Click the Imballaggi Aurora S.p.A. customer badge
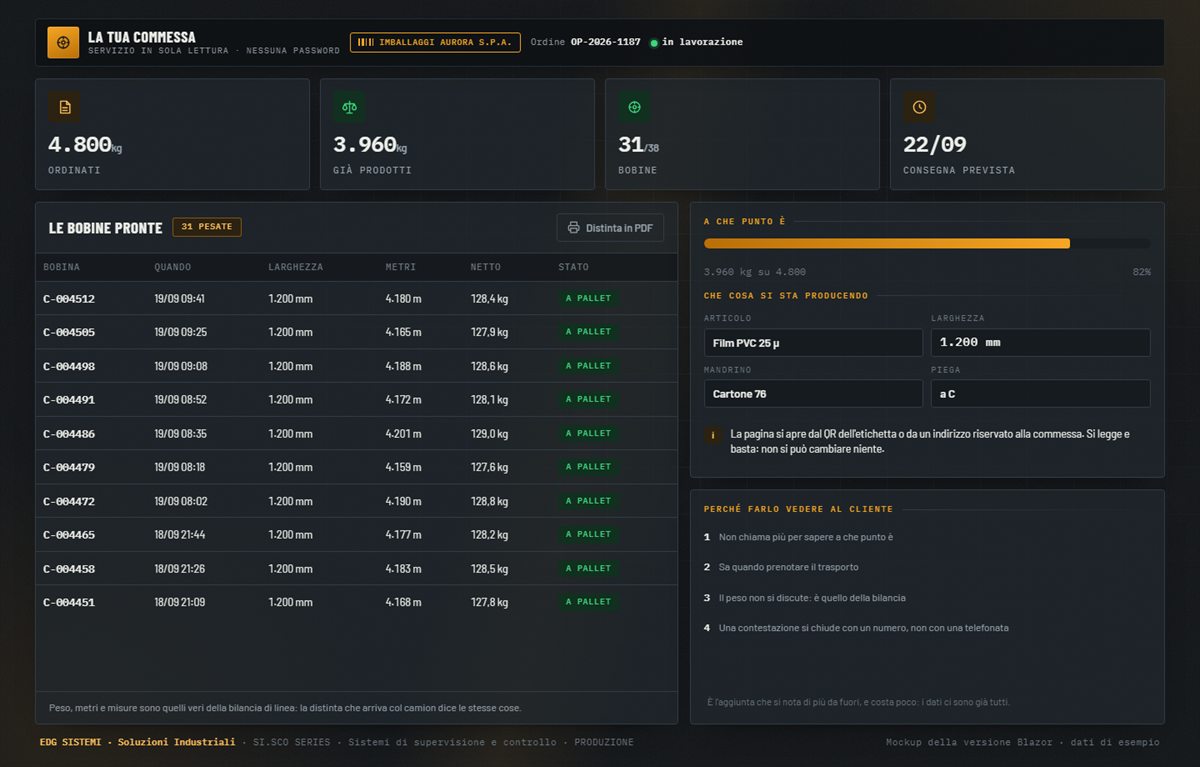The height and width of the screenshot is (767, 1200). click(x=435, y=42)
